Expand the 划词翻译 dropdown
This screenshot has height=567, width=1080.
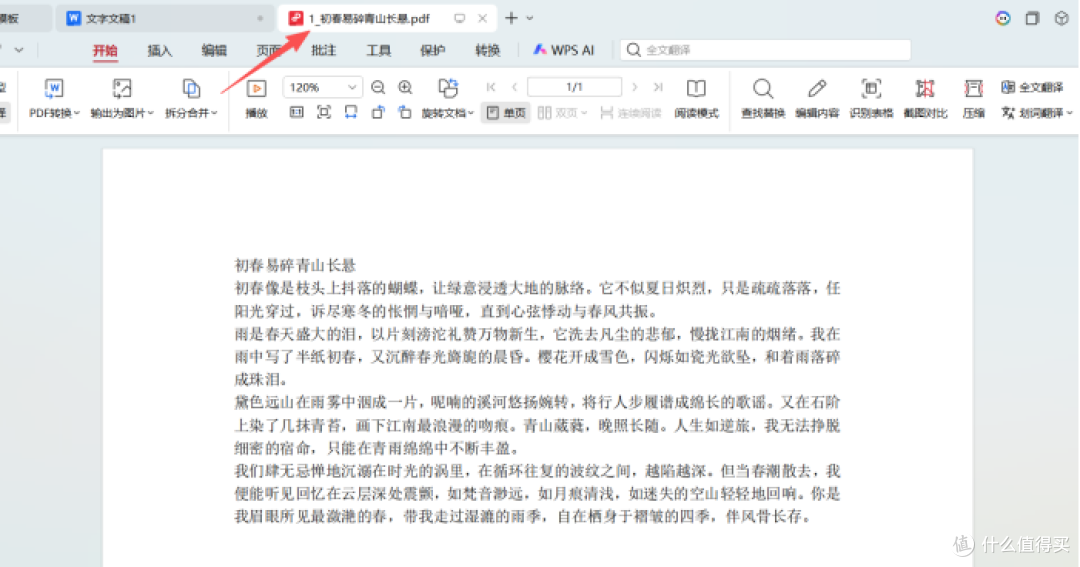1069,113
